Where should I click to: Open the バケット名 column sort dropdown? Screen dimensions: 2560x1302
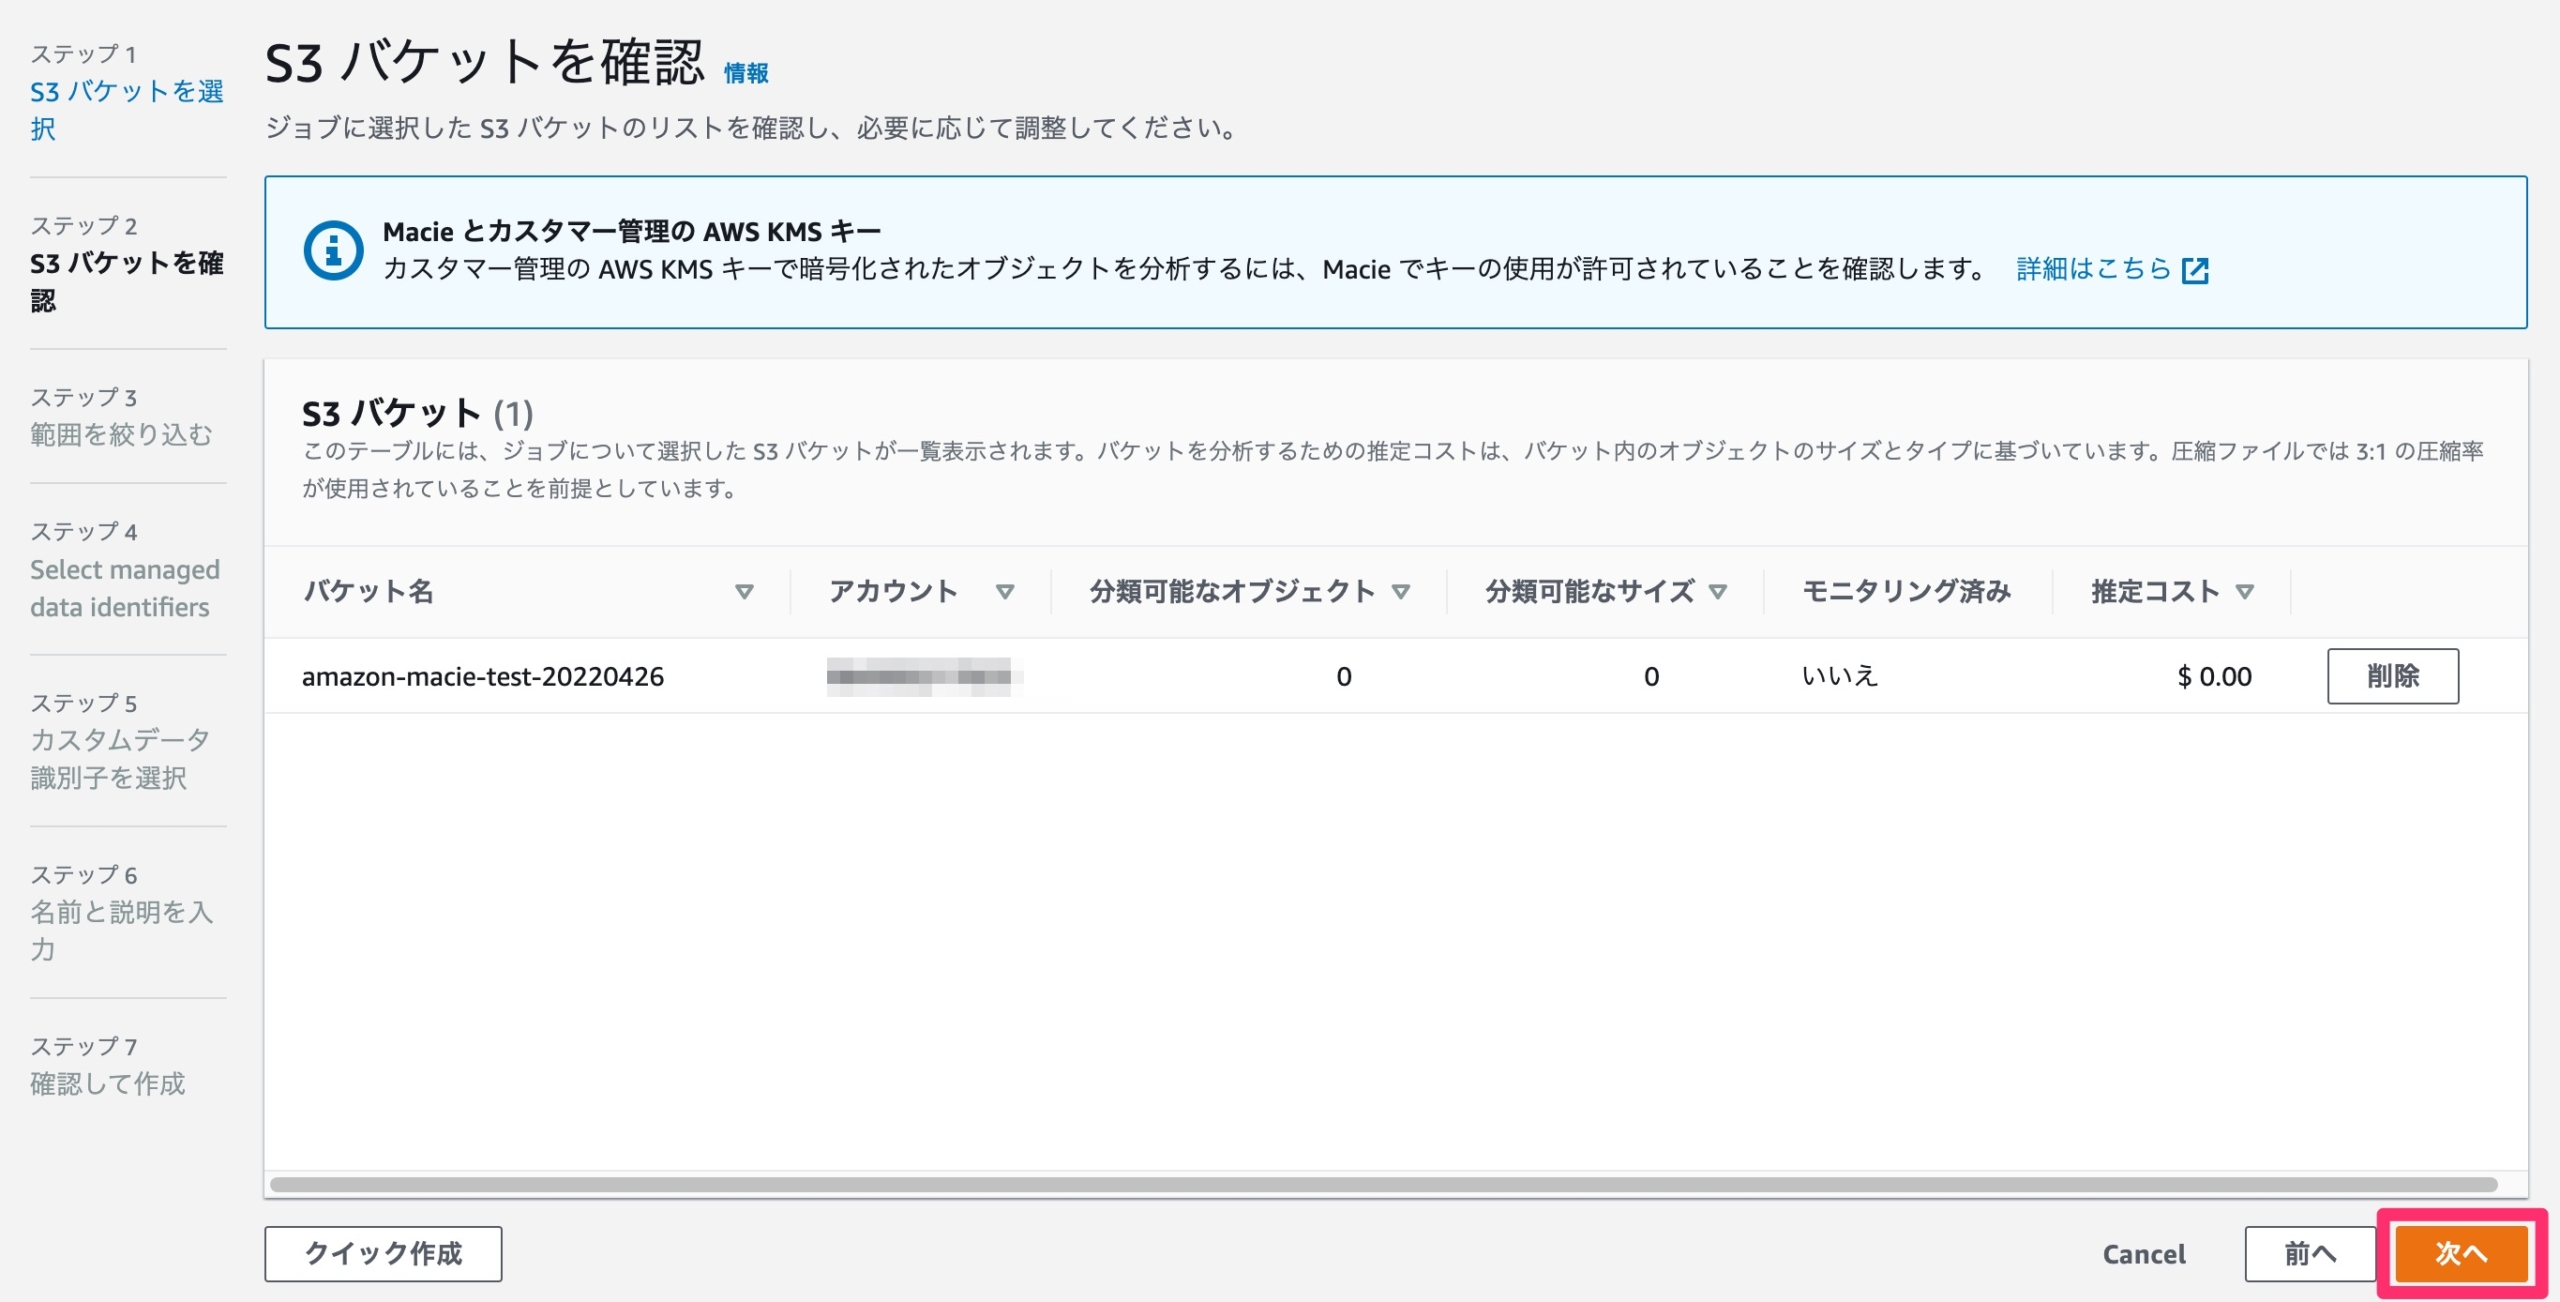(744, 591)
